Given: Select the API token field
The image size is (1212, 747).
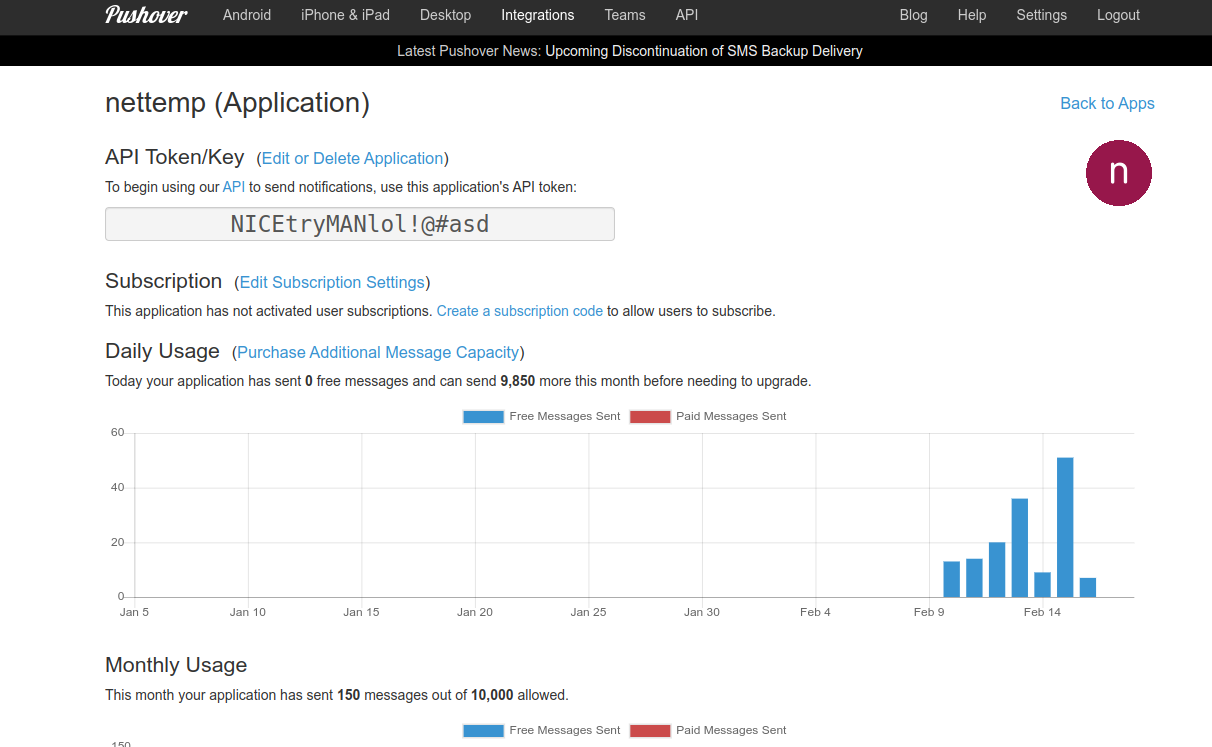Looking at the screenshot, I should [x=360, y=224].
